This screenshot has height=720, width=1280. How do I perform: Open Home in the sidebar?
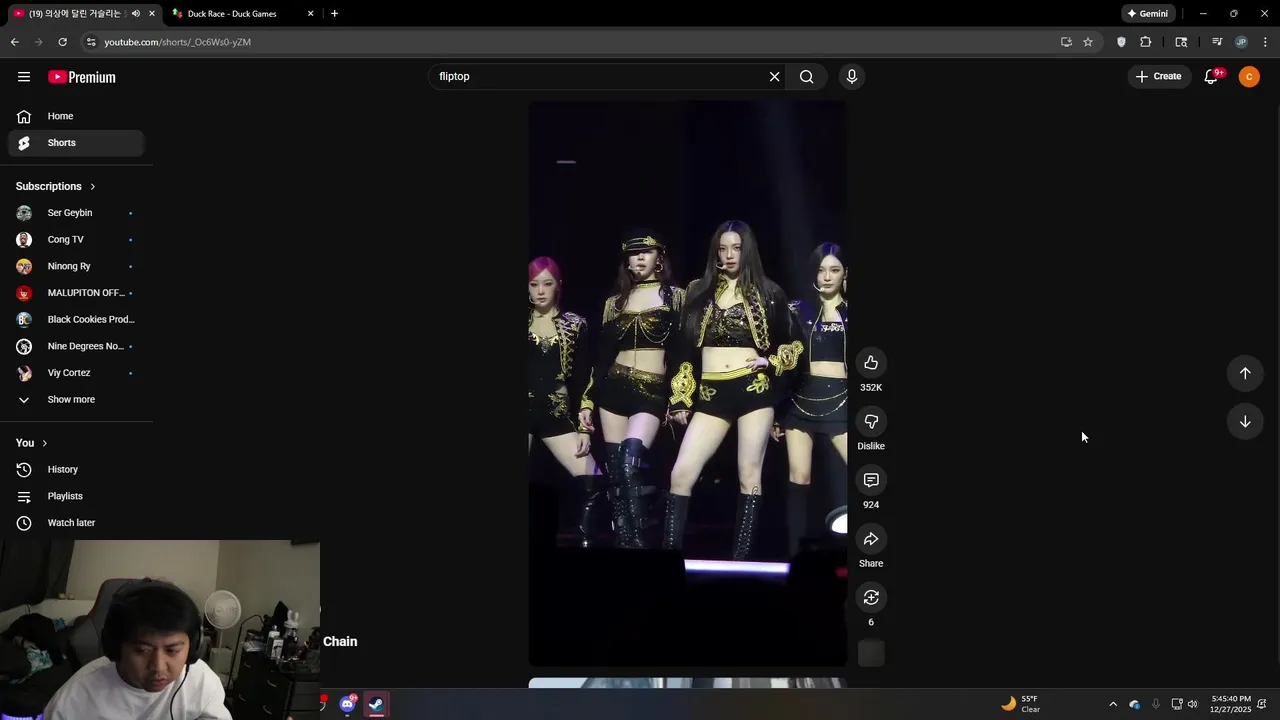pos(76,116)
